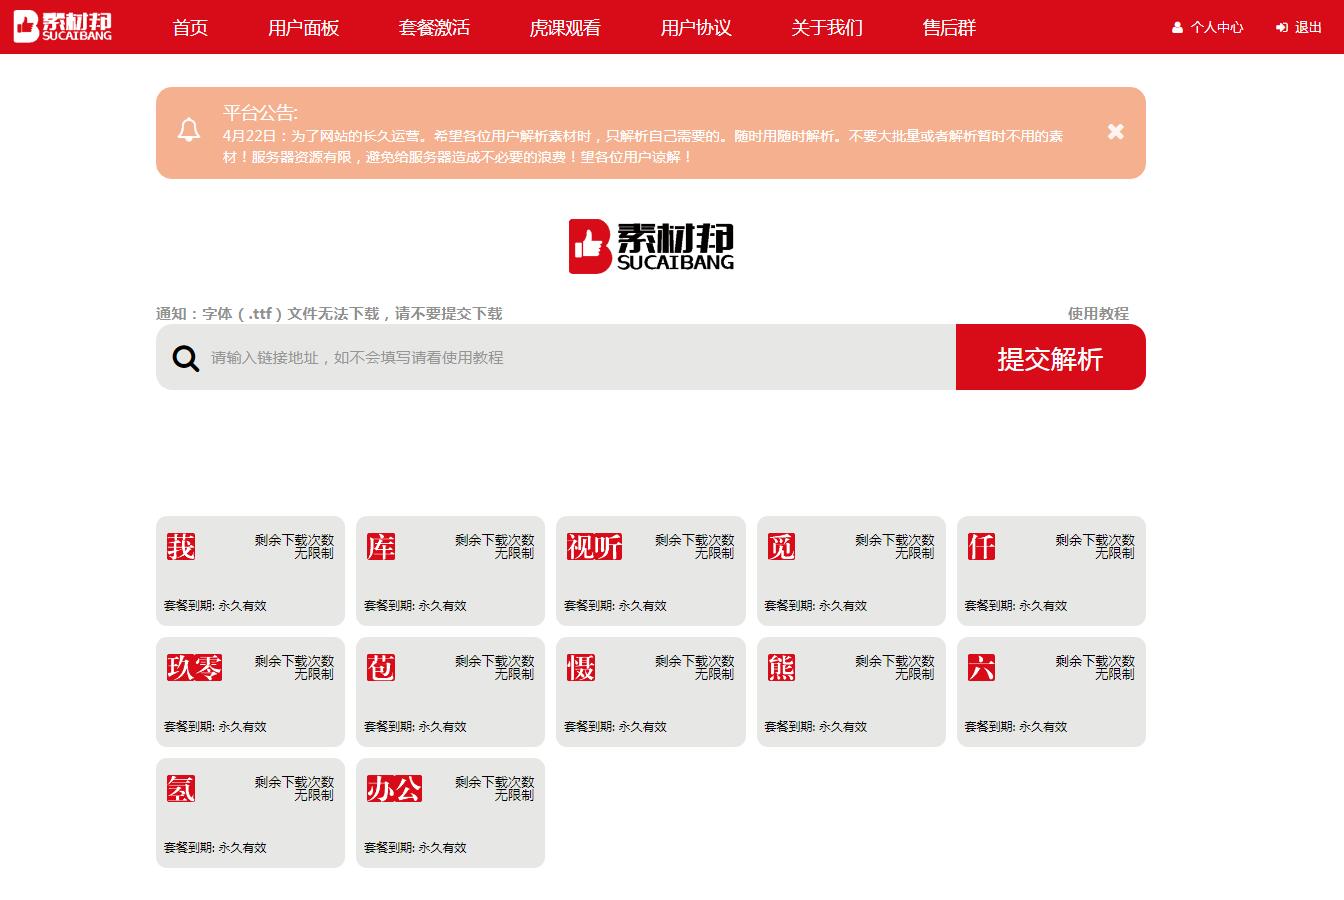1344x900 pixels.
Task: Click 剩余下载次数 text in the 视听 card
Action: pos(694,540)
